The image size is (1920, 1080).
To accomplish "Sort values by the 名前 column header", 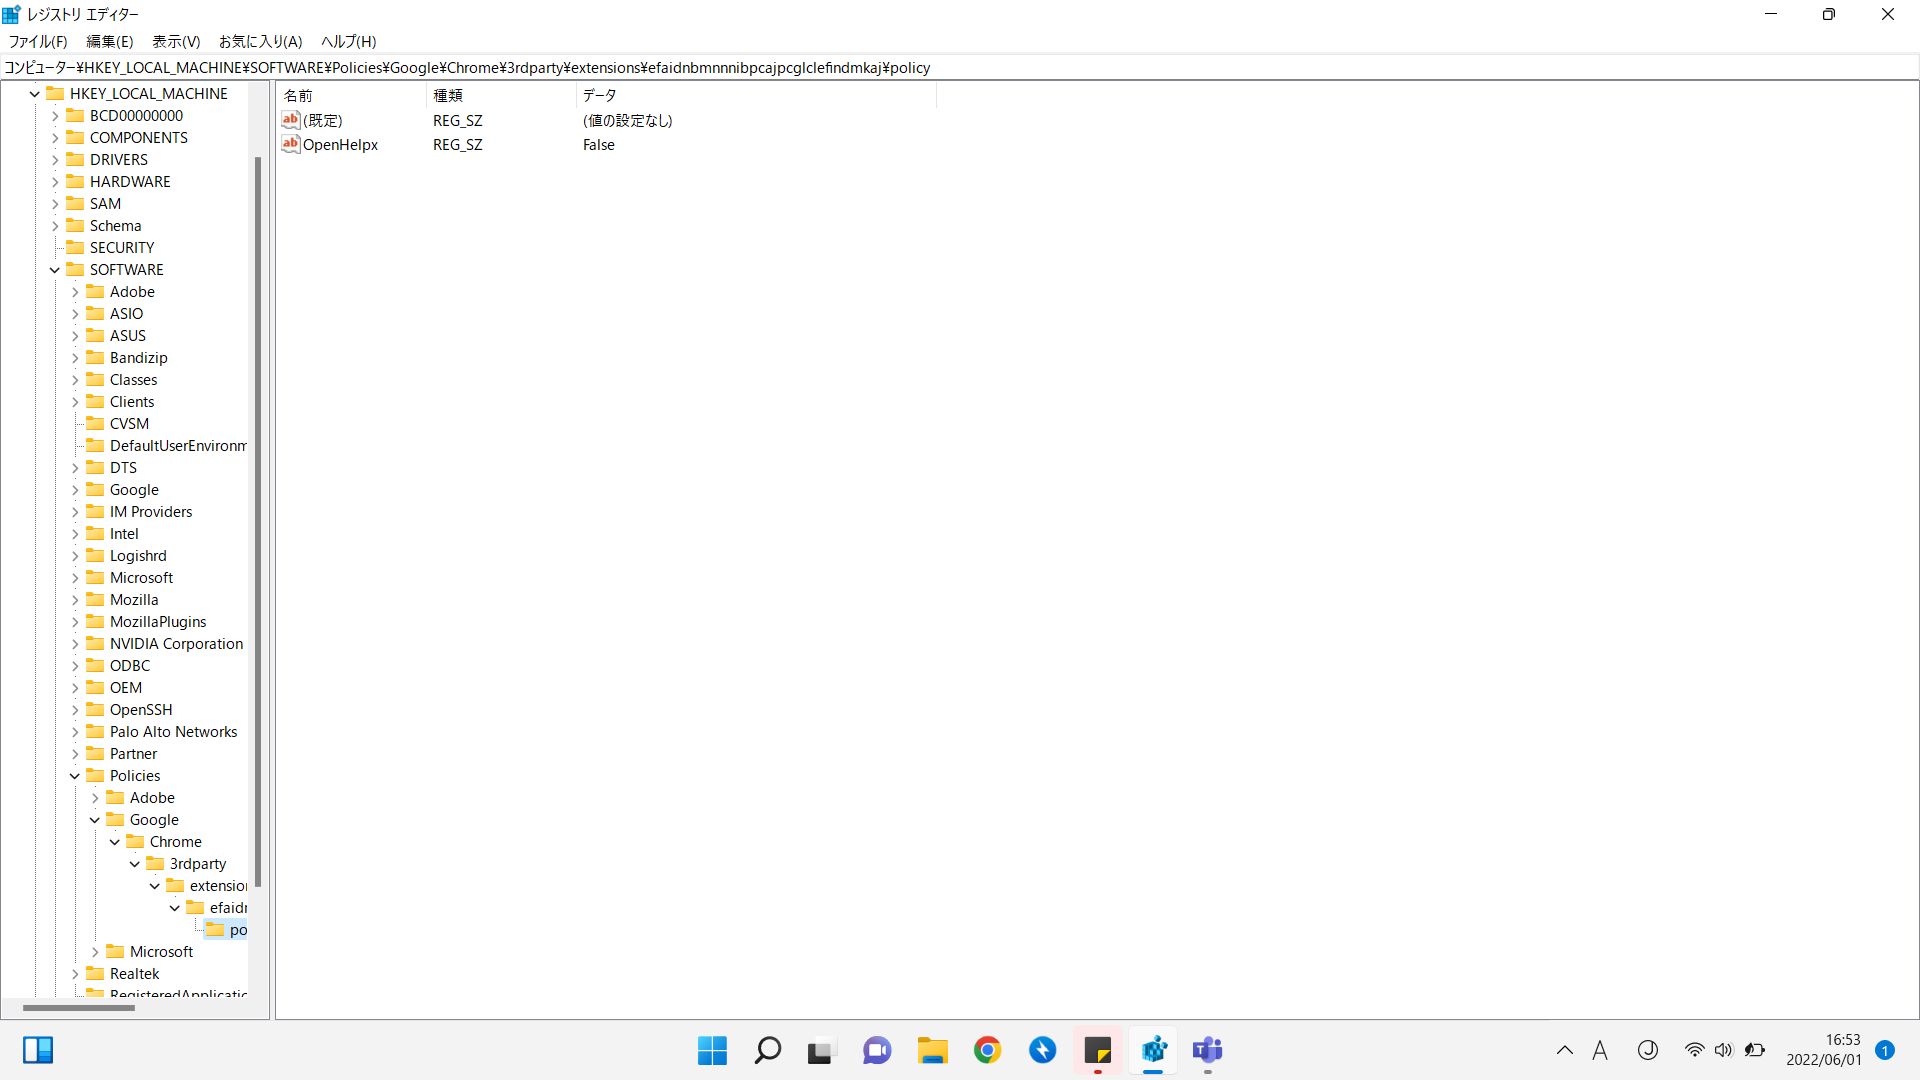I will coord(297,95).
